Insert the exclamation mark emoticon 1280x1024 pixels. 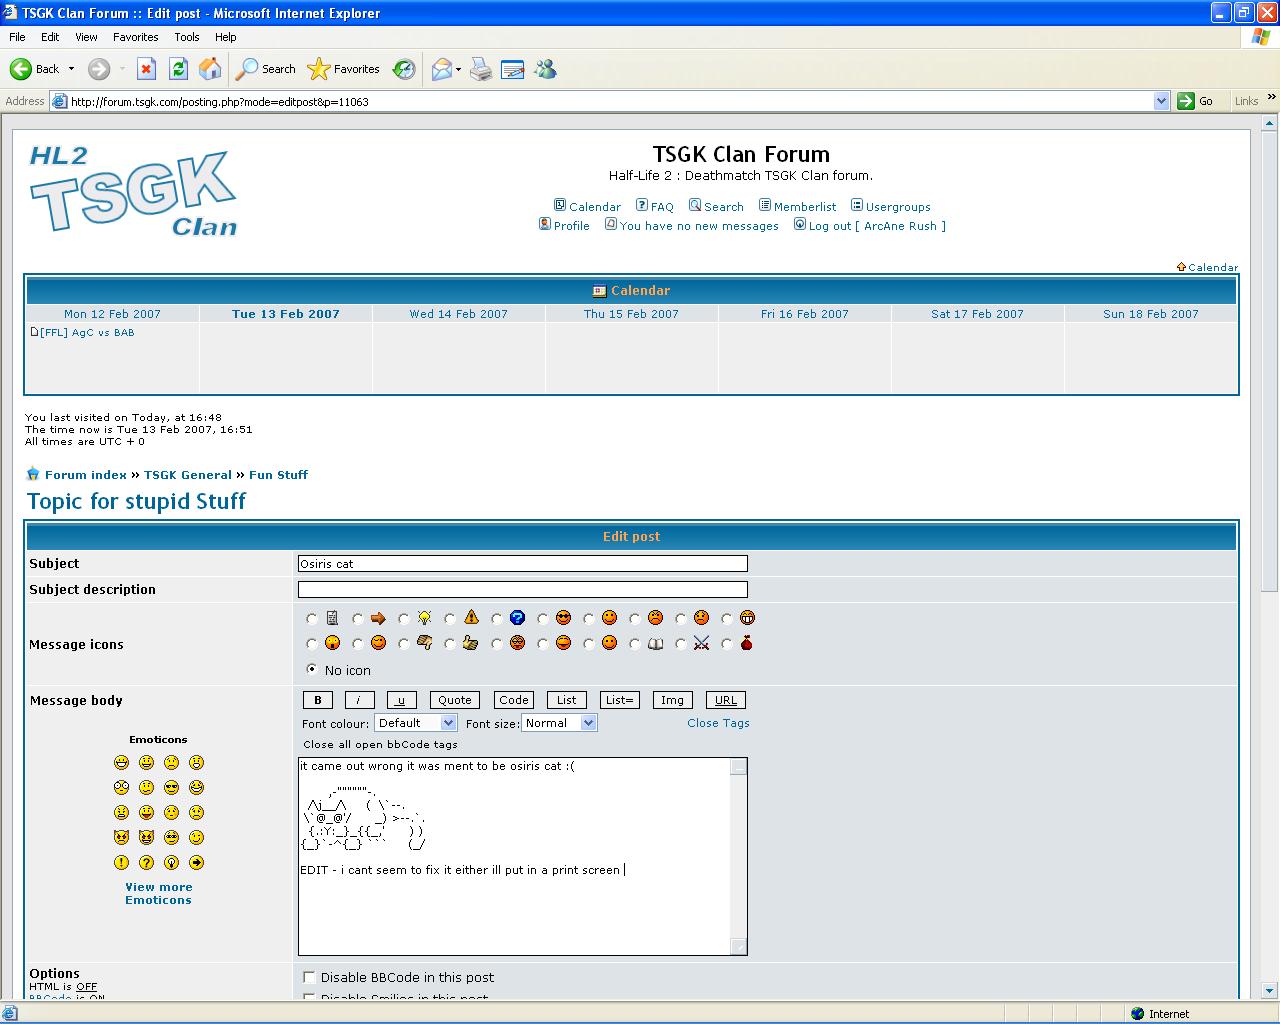121,862
